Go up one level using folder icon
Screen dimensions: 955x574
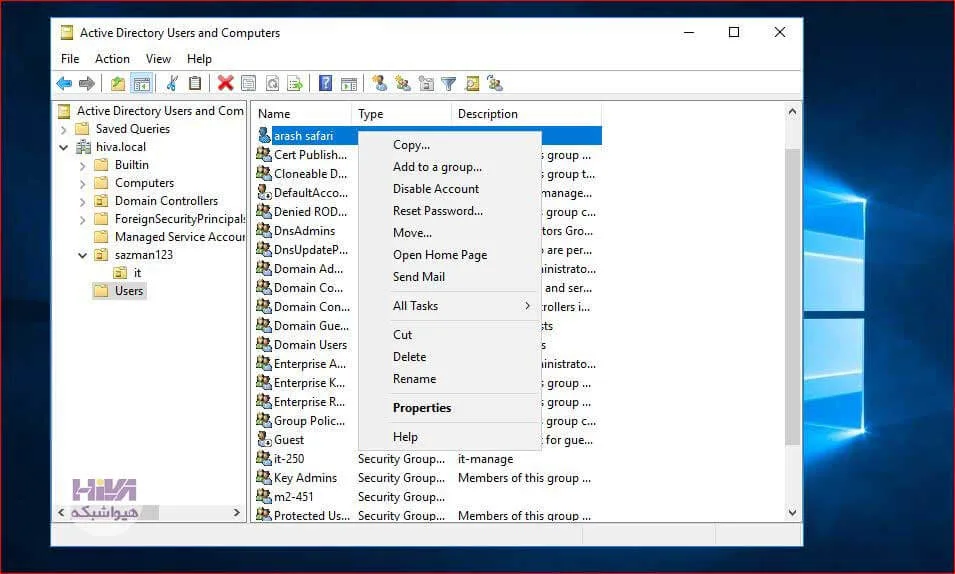(x=118, y=83)
